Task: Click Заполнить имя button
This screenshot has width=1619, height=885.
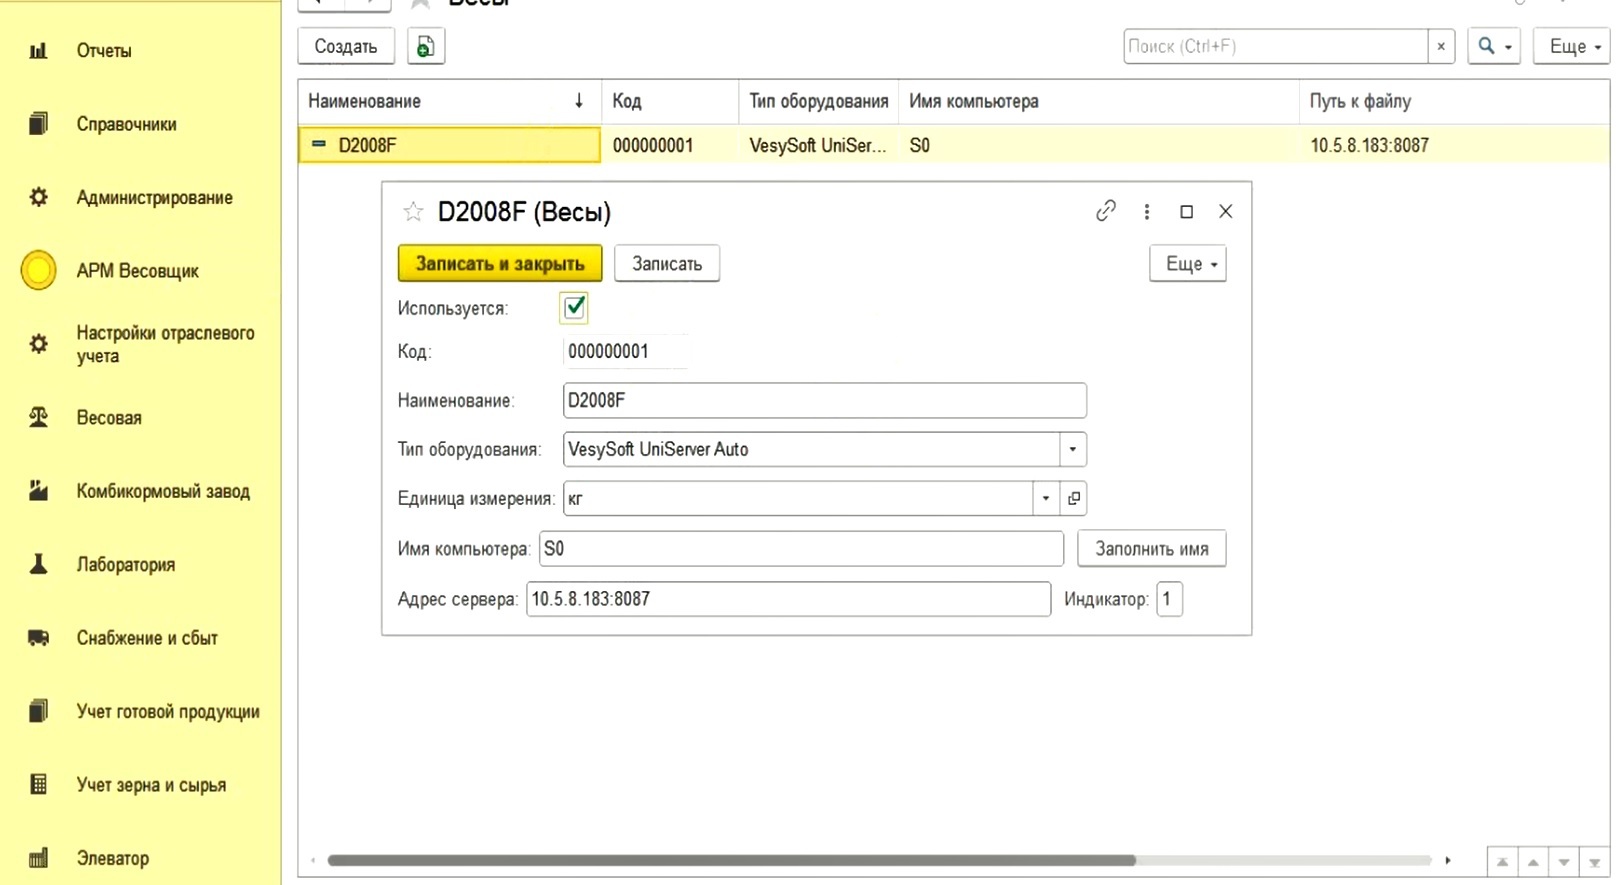Action: [1152, 549]
